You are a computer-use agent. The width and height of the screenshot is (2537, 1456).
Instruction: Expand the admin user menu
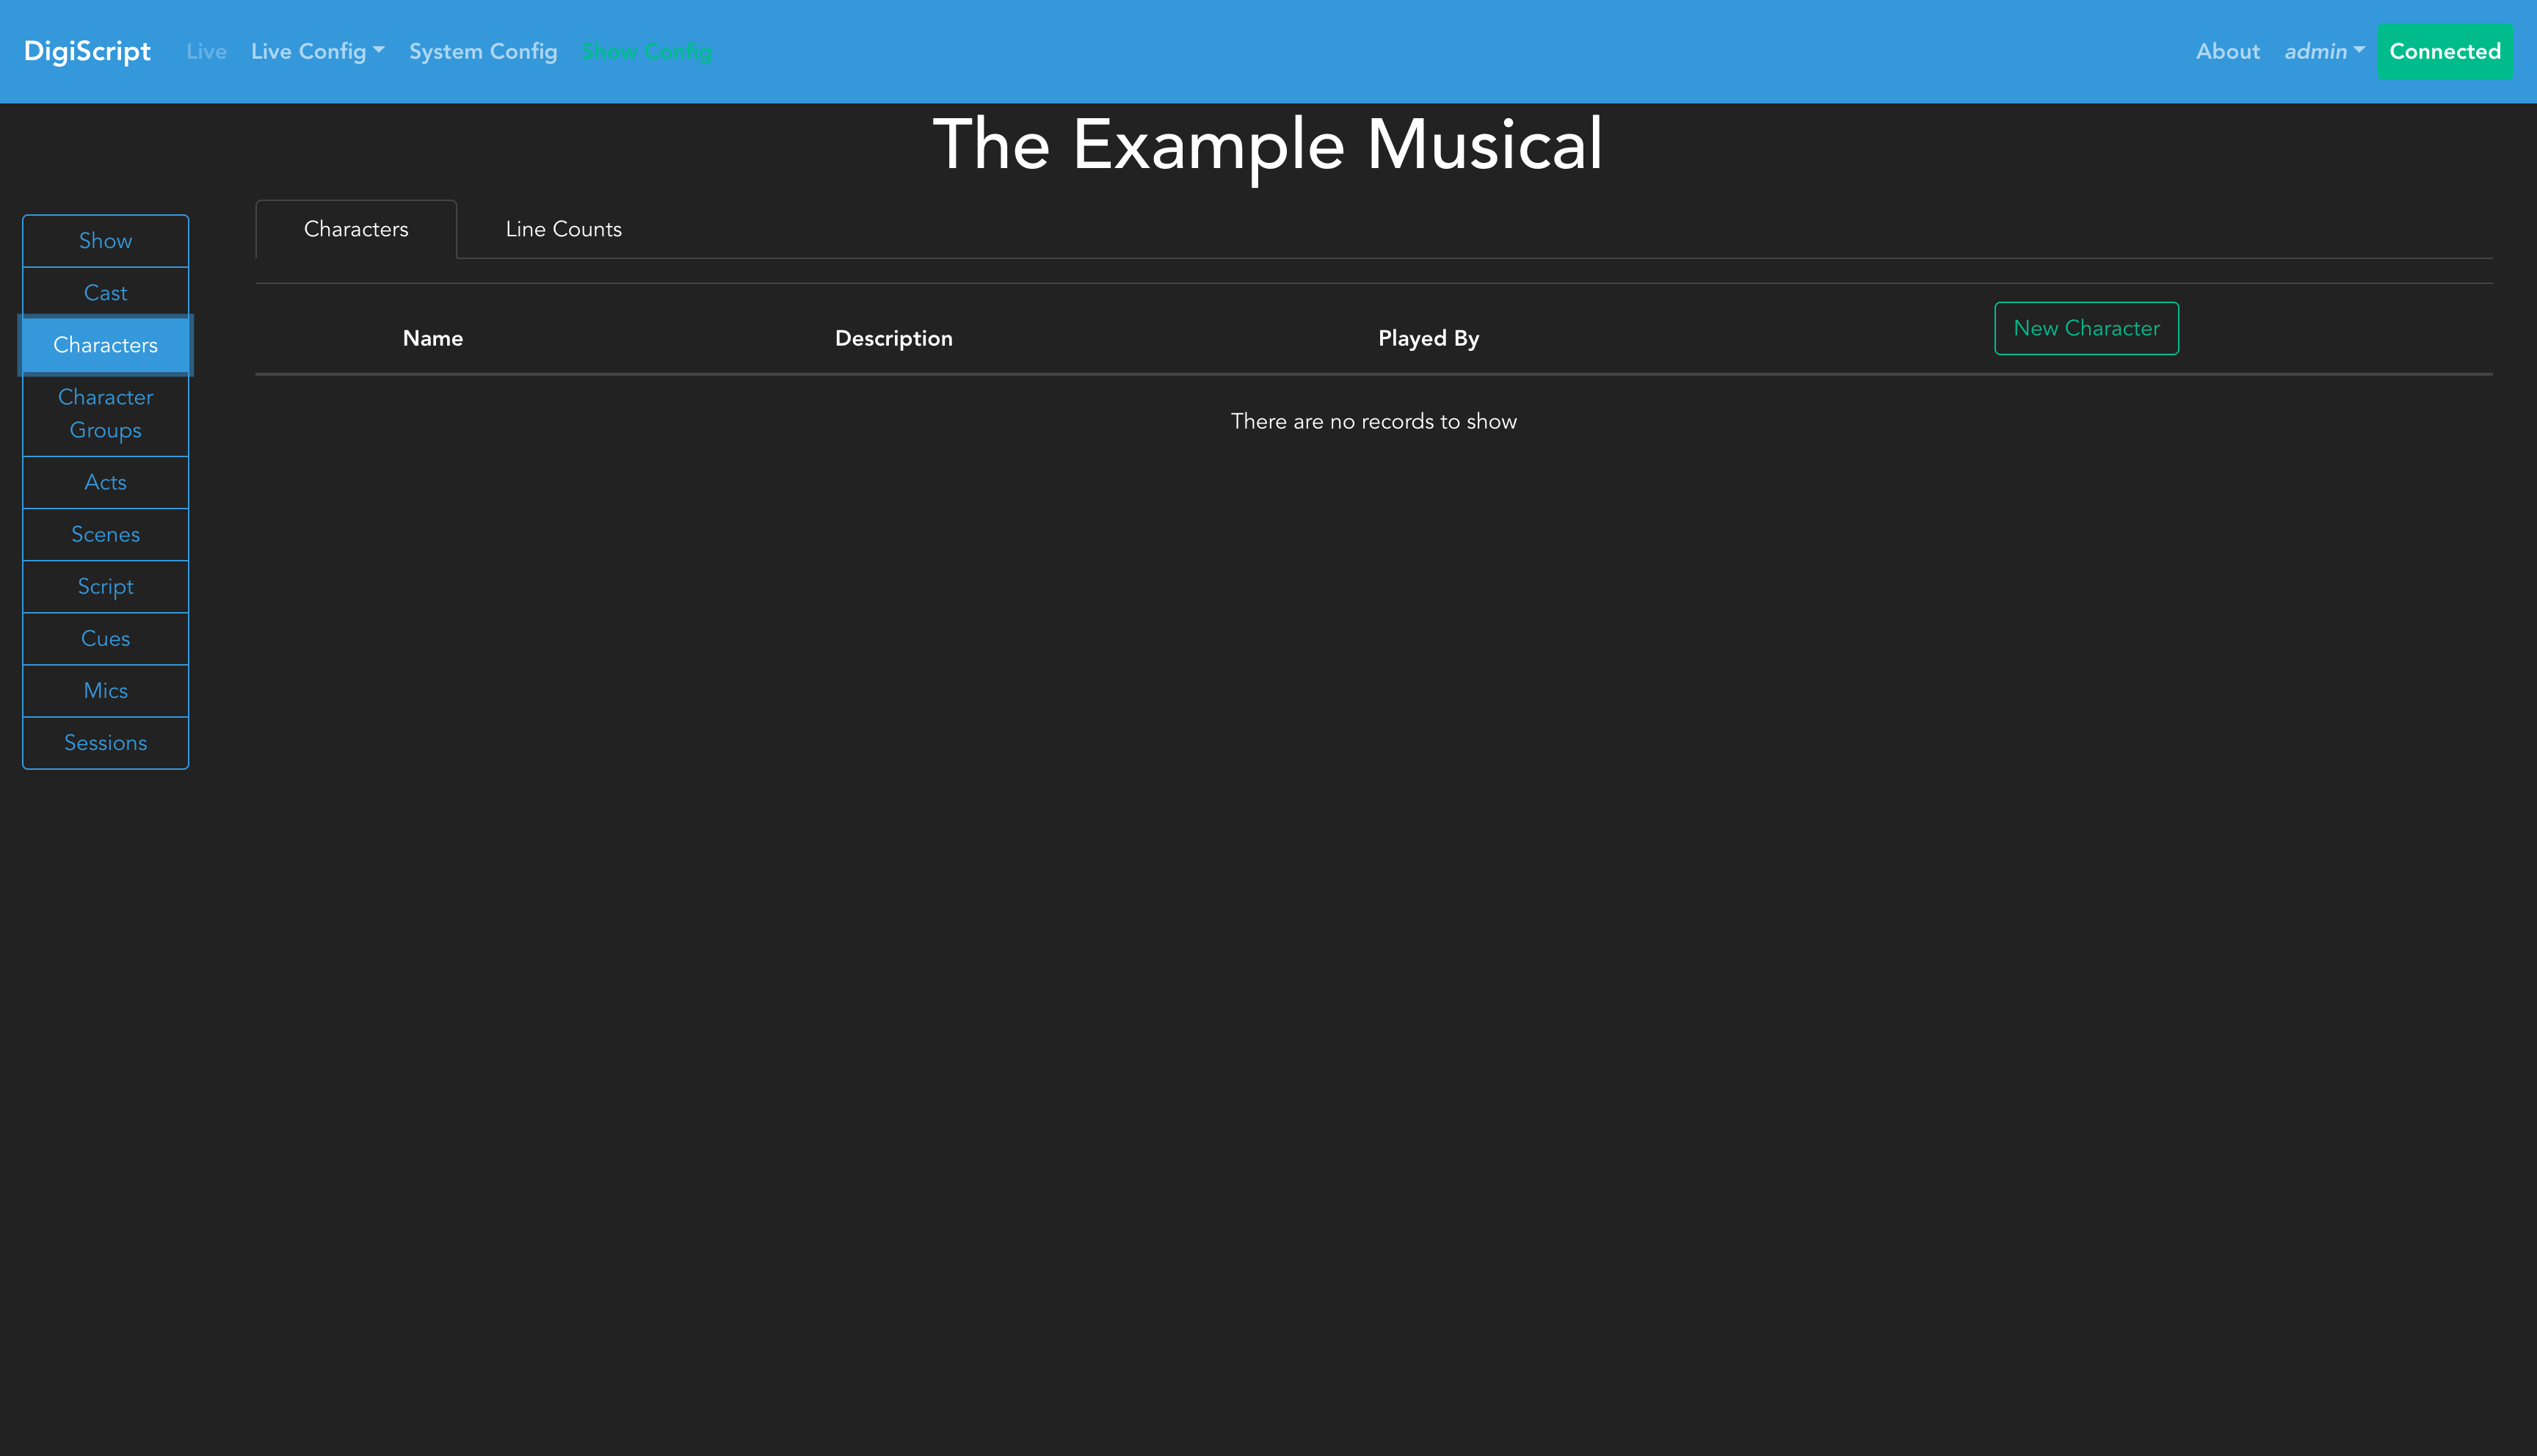click(2323, 51)
